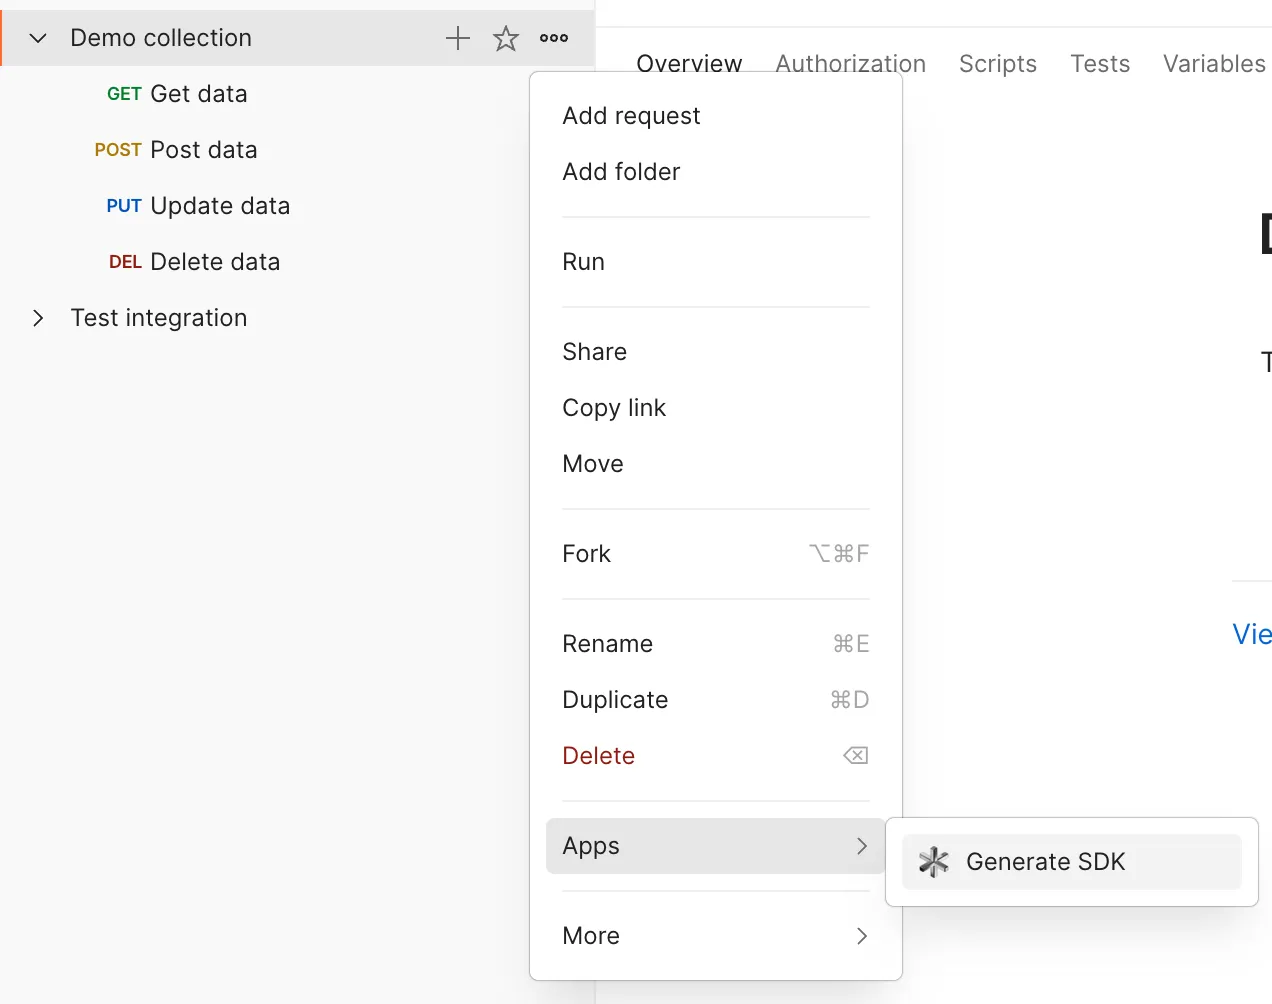The image size is (1272, 1004).
Task: Select Add folder from the menu
Action: point(621,171)
